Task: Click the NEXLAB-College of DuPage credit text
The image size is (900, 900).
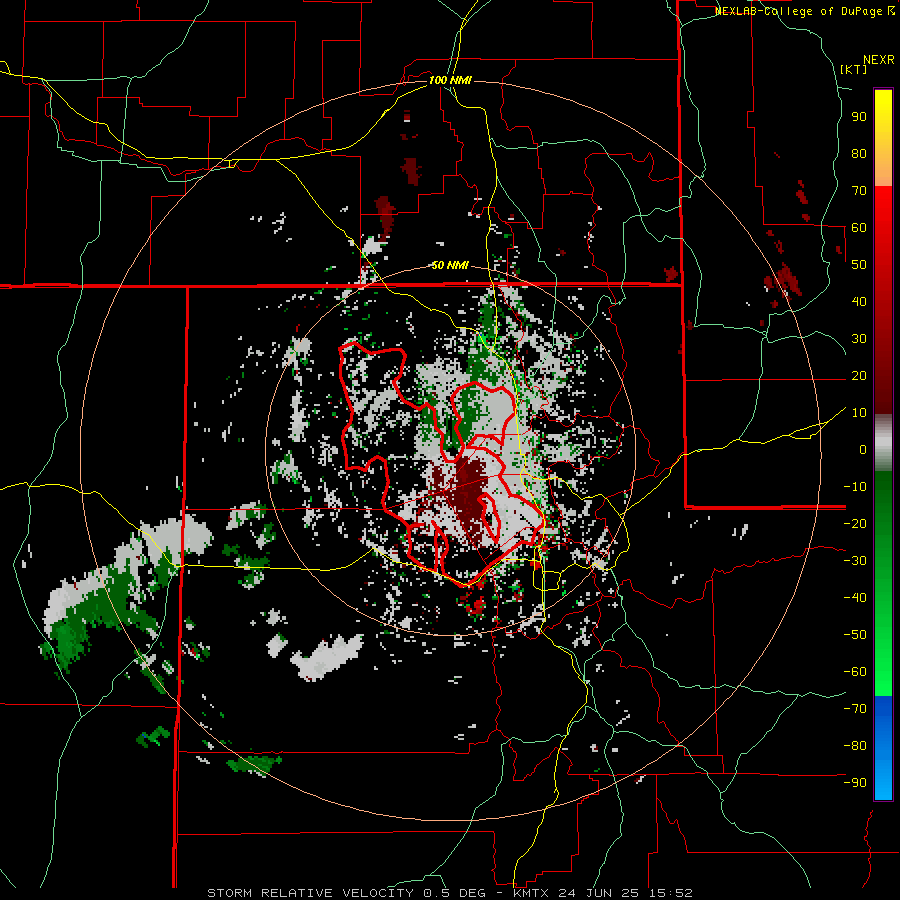Action: click(x=805, y=11)
